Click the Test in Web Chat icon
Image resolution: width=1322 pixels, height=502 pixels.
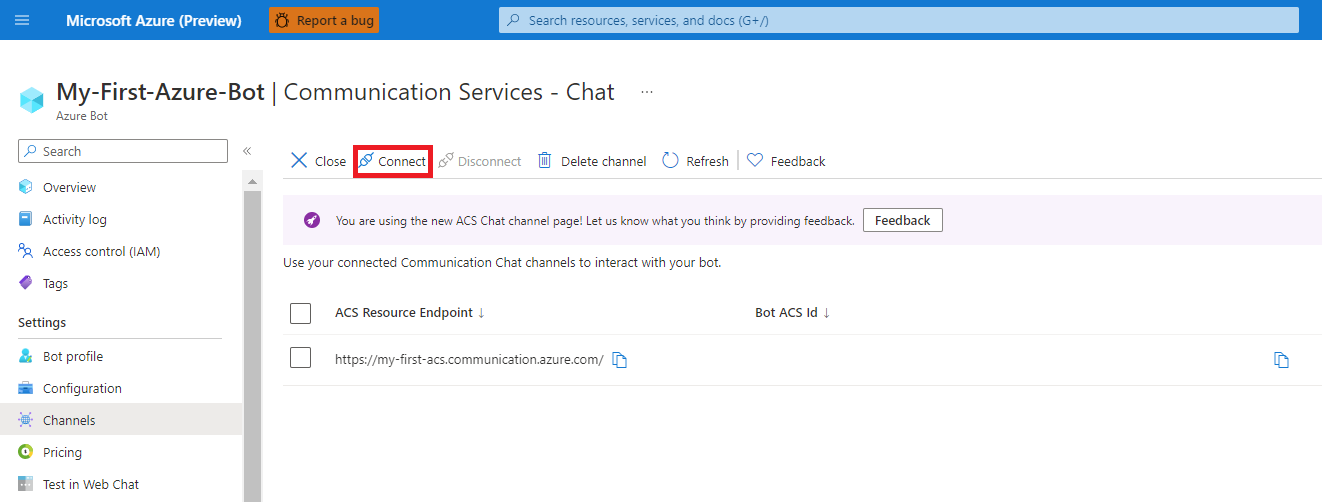click(x=26, y=484)
